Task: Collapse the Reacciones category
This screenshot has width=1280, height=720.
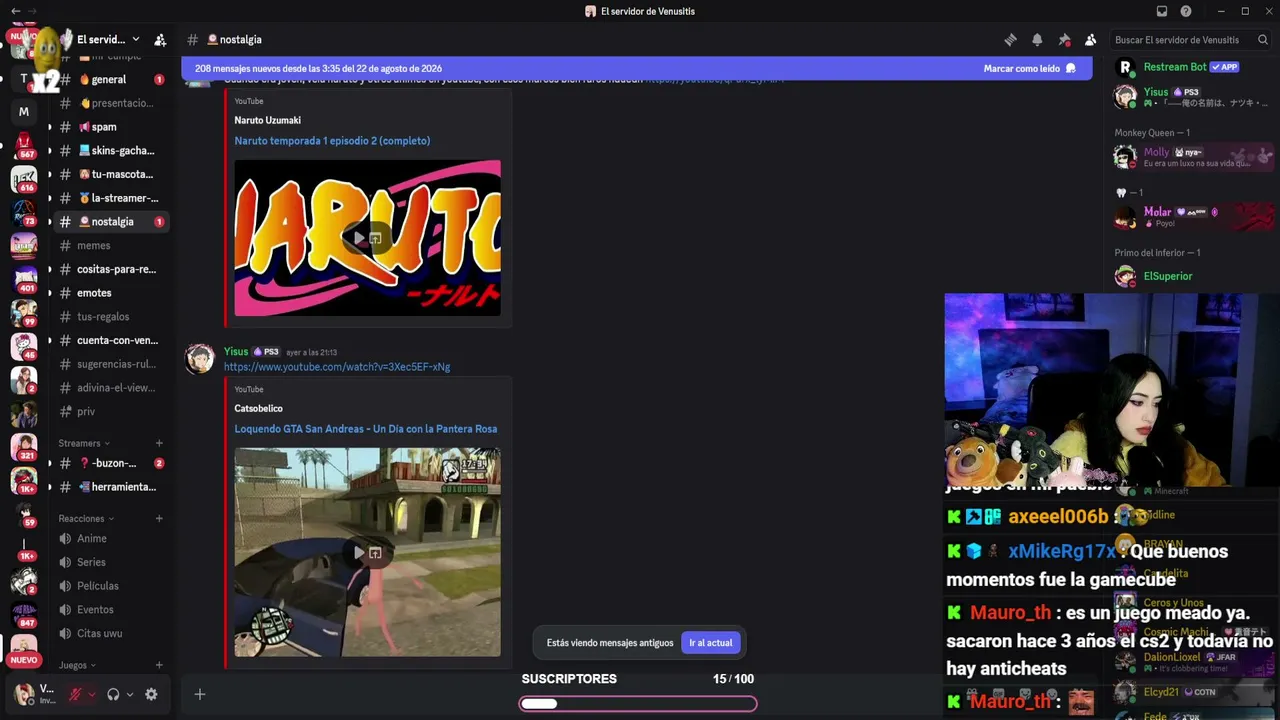Action: 86,519
